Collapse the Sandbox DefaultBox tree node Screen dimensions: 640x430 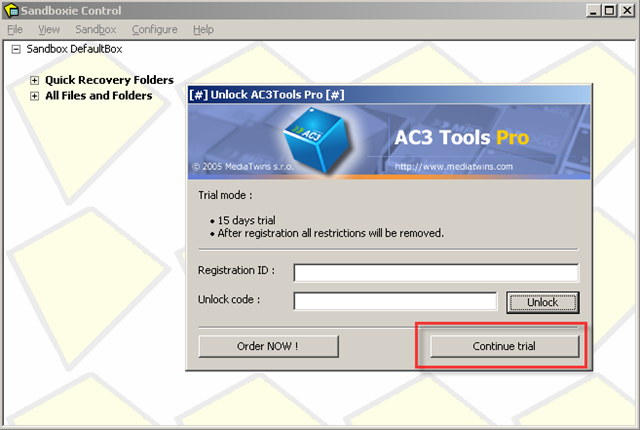coord(16,49)
